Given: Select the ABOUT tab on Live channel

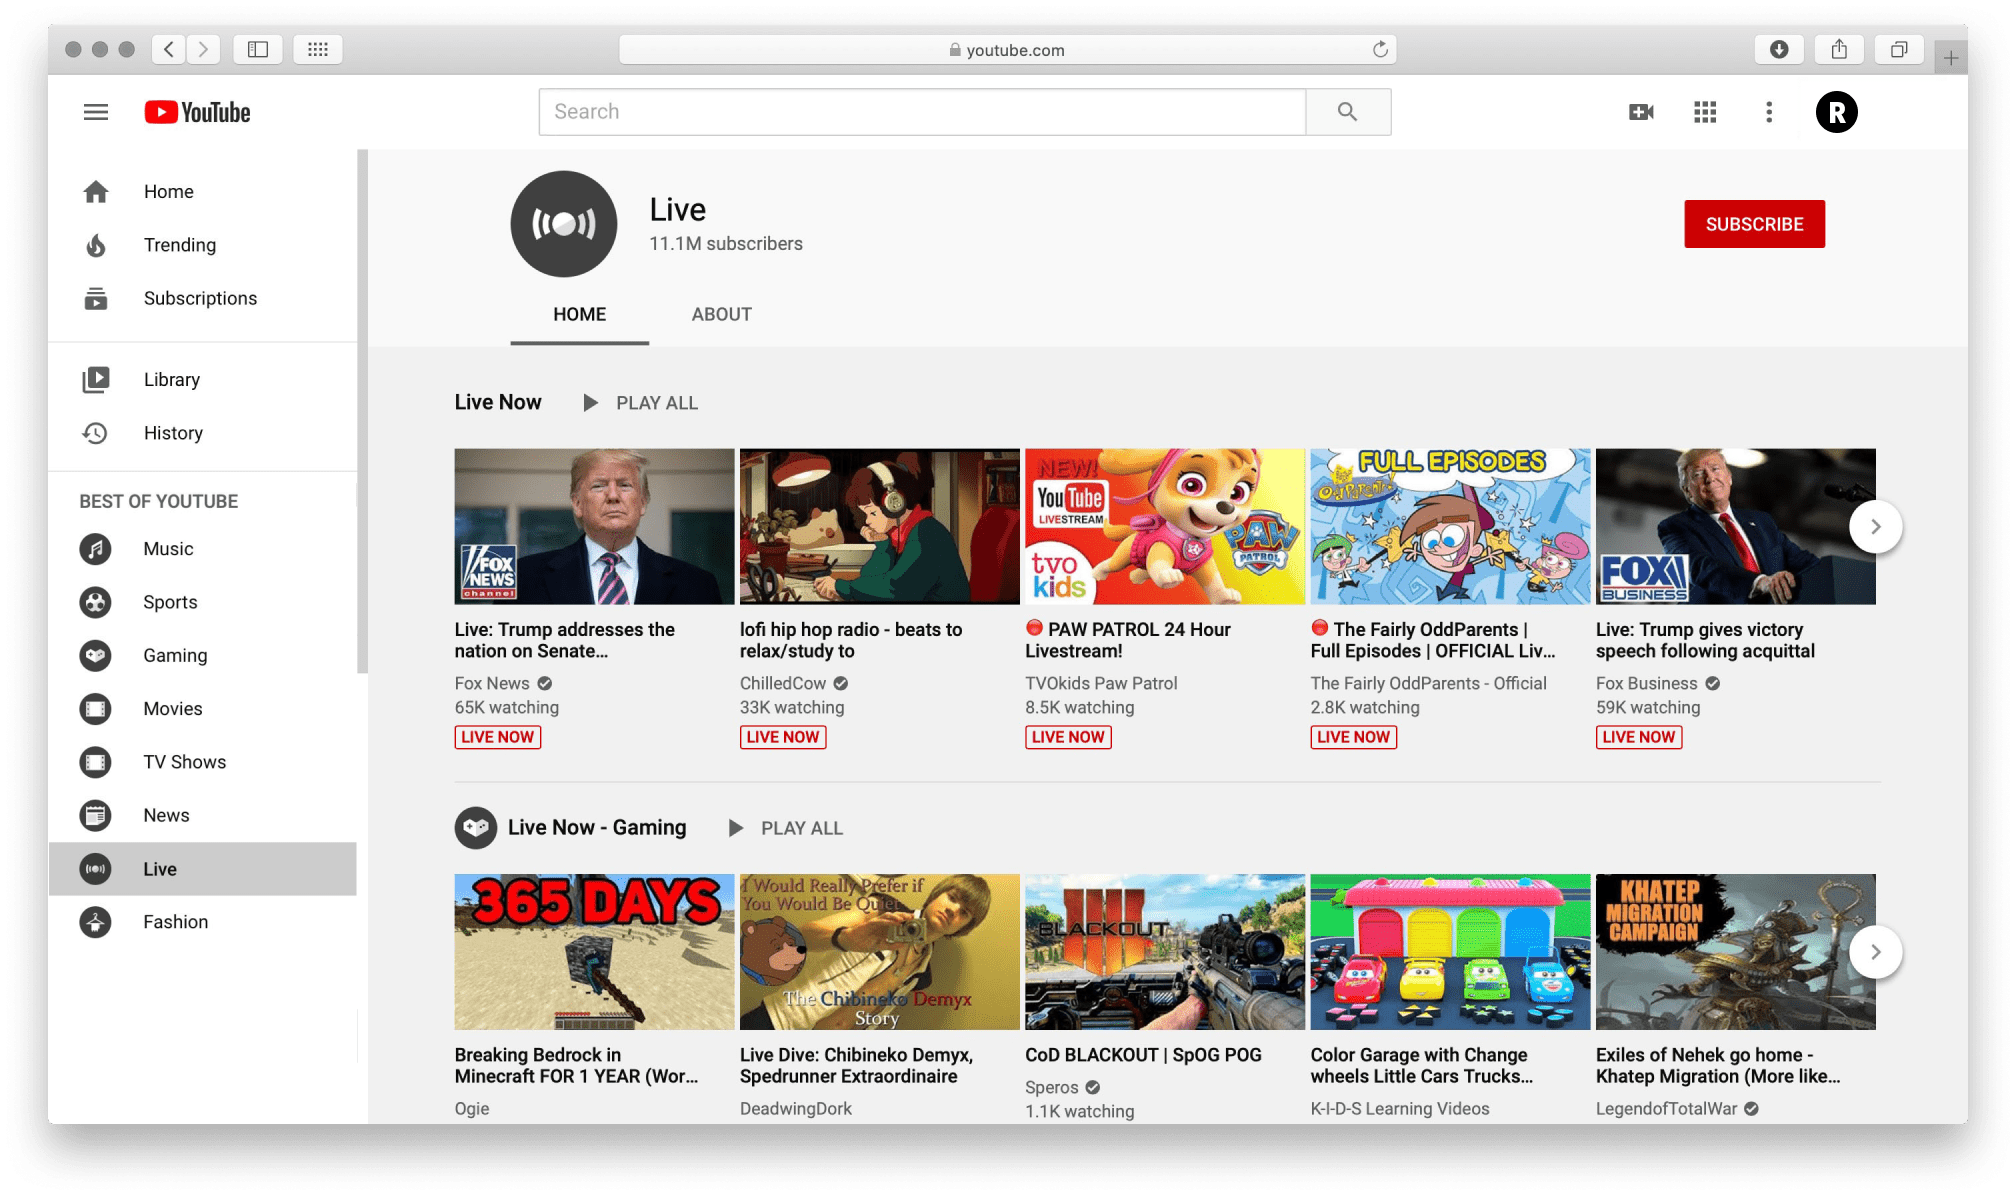Looking at the screenshot, I should point(720,313).
